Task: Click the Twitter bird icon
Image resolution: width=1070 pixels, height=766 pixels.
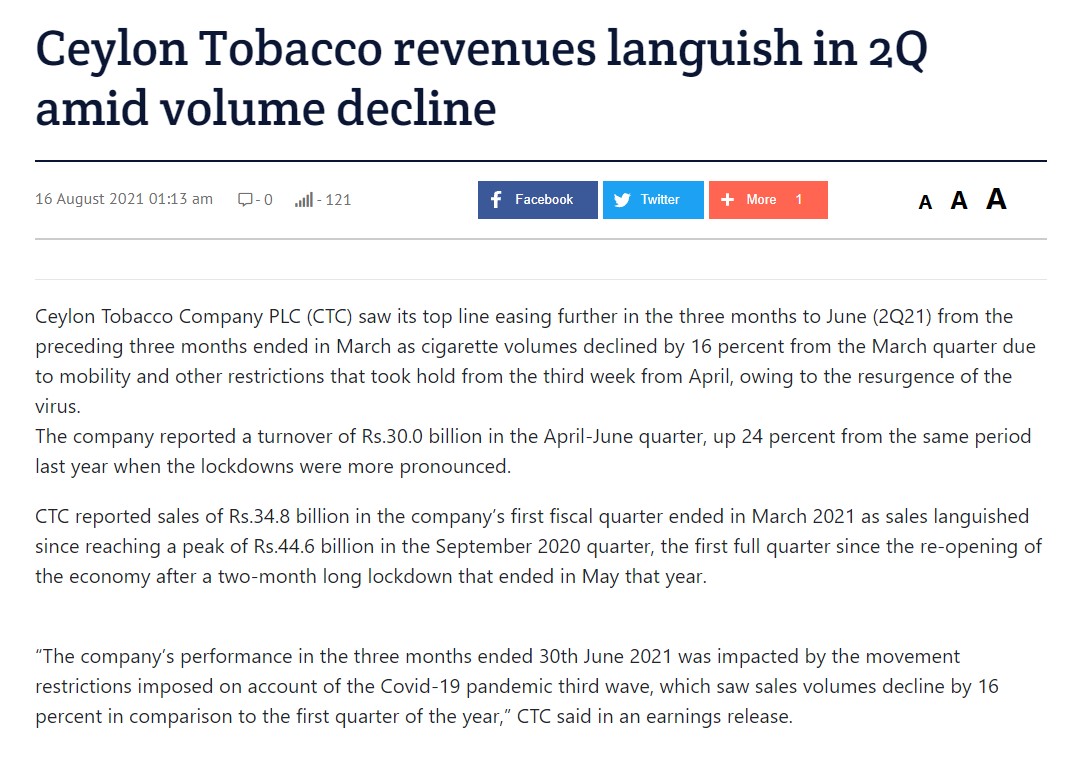Action: point(622,200)
